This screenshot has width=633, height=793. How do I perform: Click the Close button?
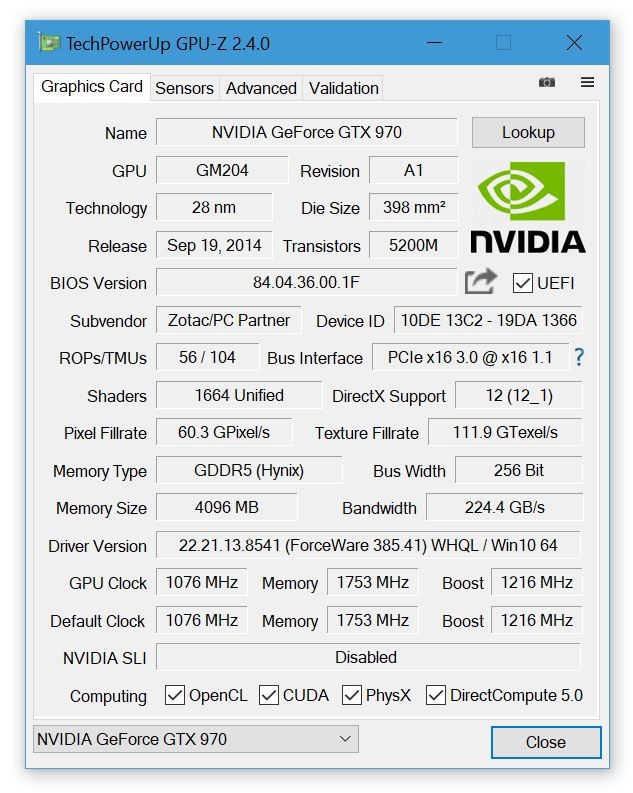(x=546, y=742)
